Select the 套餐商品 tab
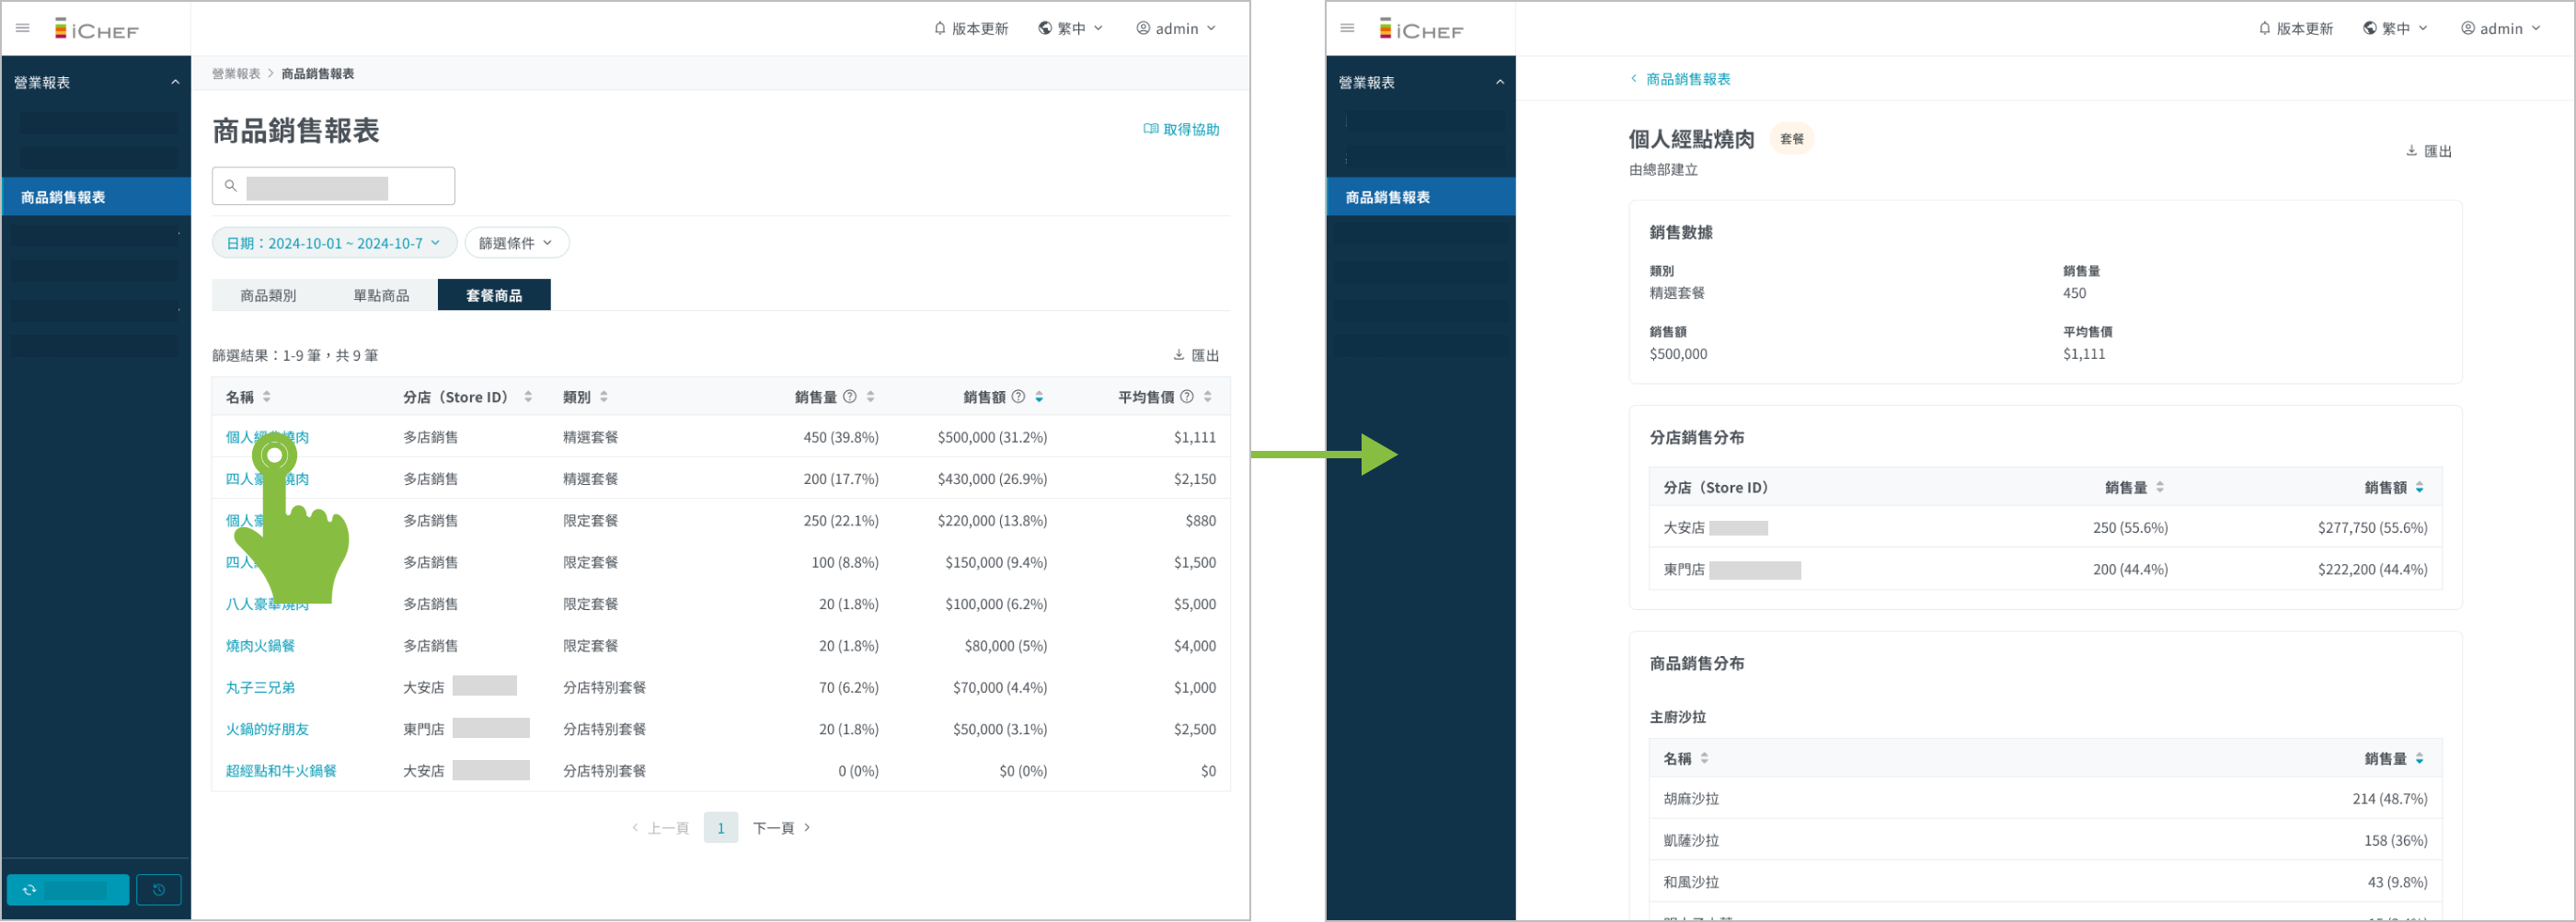Viewport: 2576px width, 922px height. pyautogui.click(x=494, y=295)
